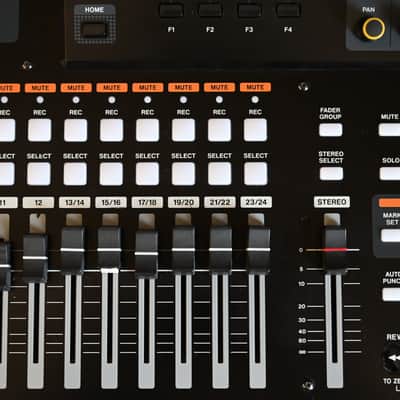The height and width of the screenshot is (400, 400).
Task: Arm REC on channel 21/22
Action: 219,130
